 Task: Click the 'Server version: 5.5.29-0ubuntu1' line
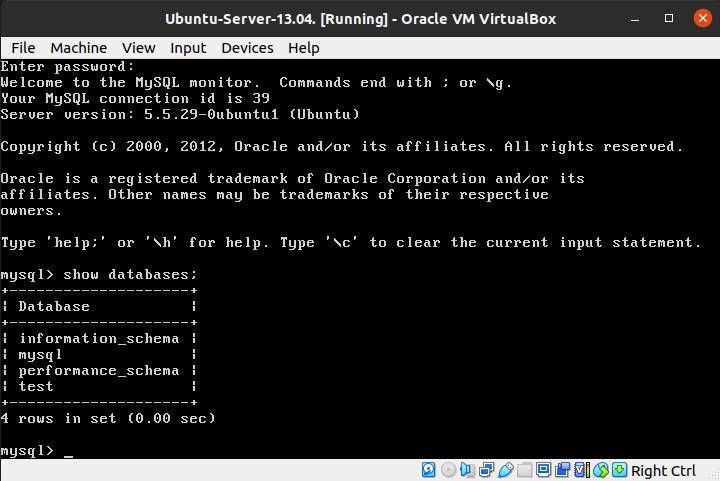point(180,114)
